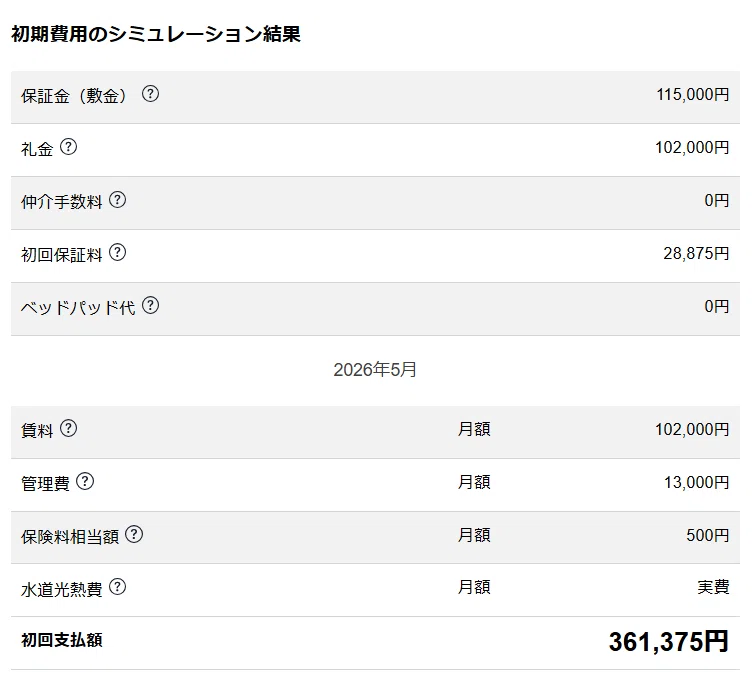The height and width of the screenshot is (683, 752).
Task: Select the 13,000円 management fee amount
Action: tap(696, 482)
